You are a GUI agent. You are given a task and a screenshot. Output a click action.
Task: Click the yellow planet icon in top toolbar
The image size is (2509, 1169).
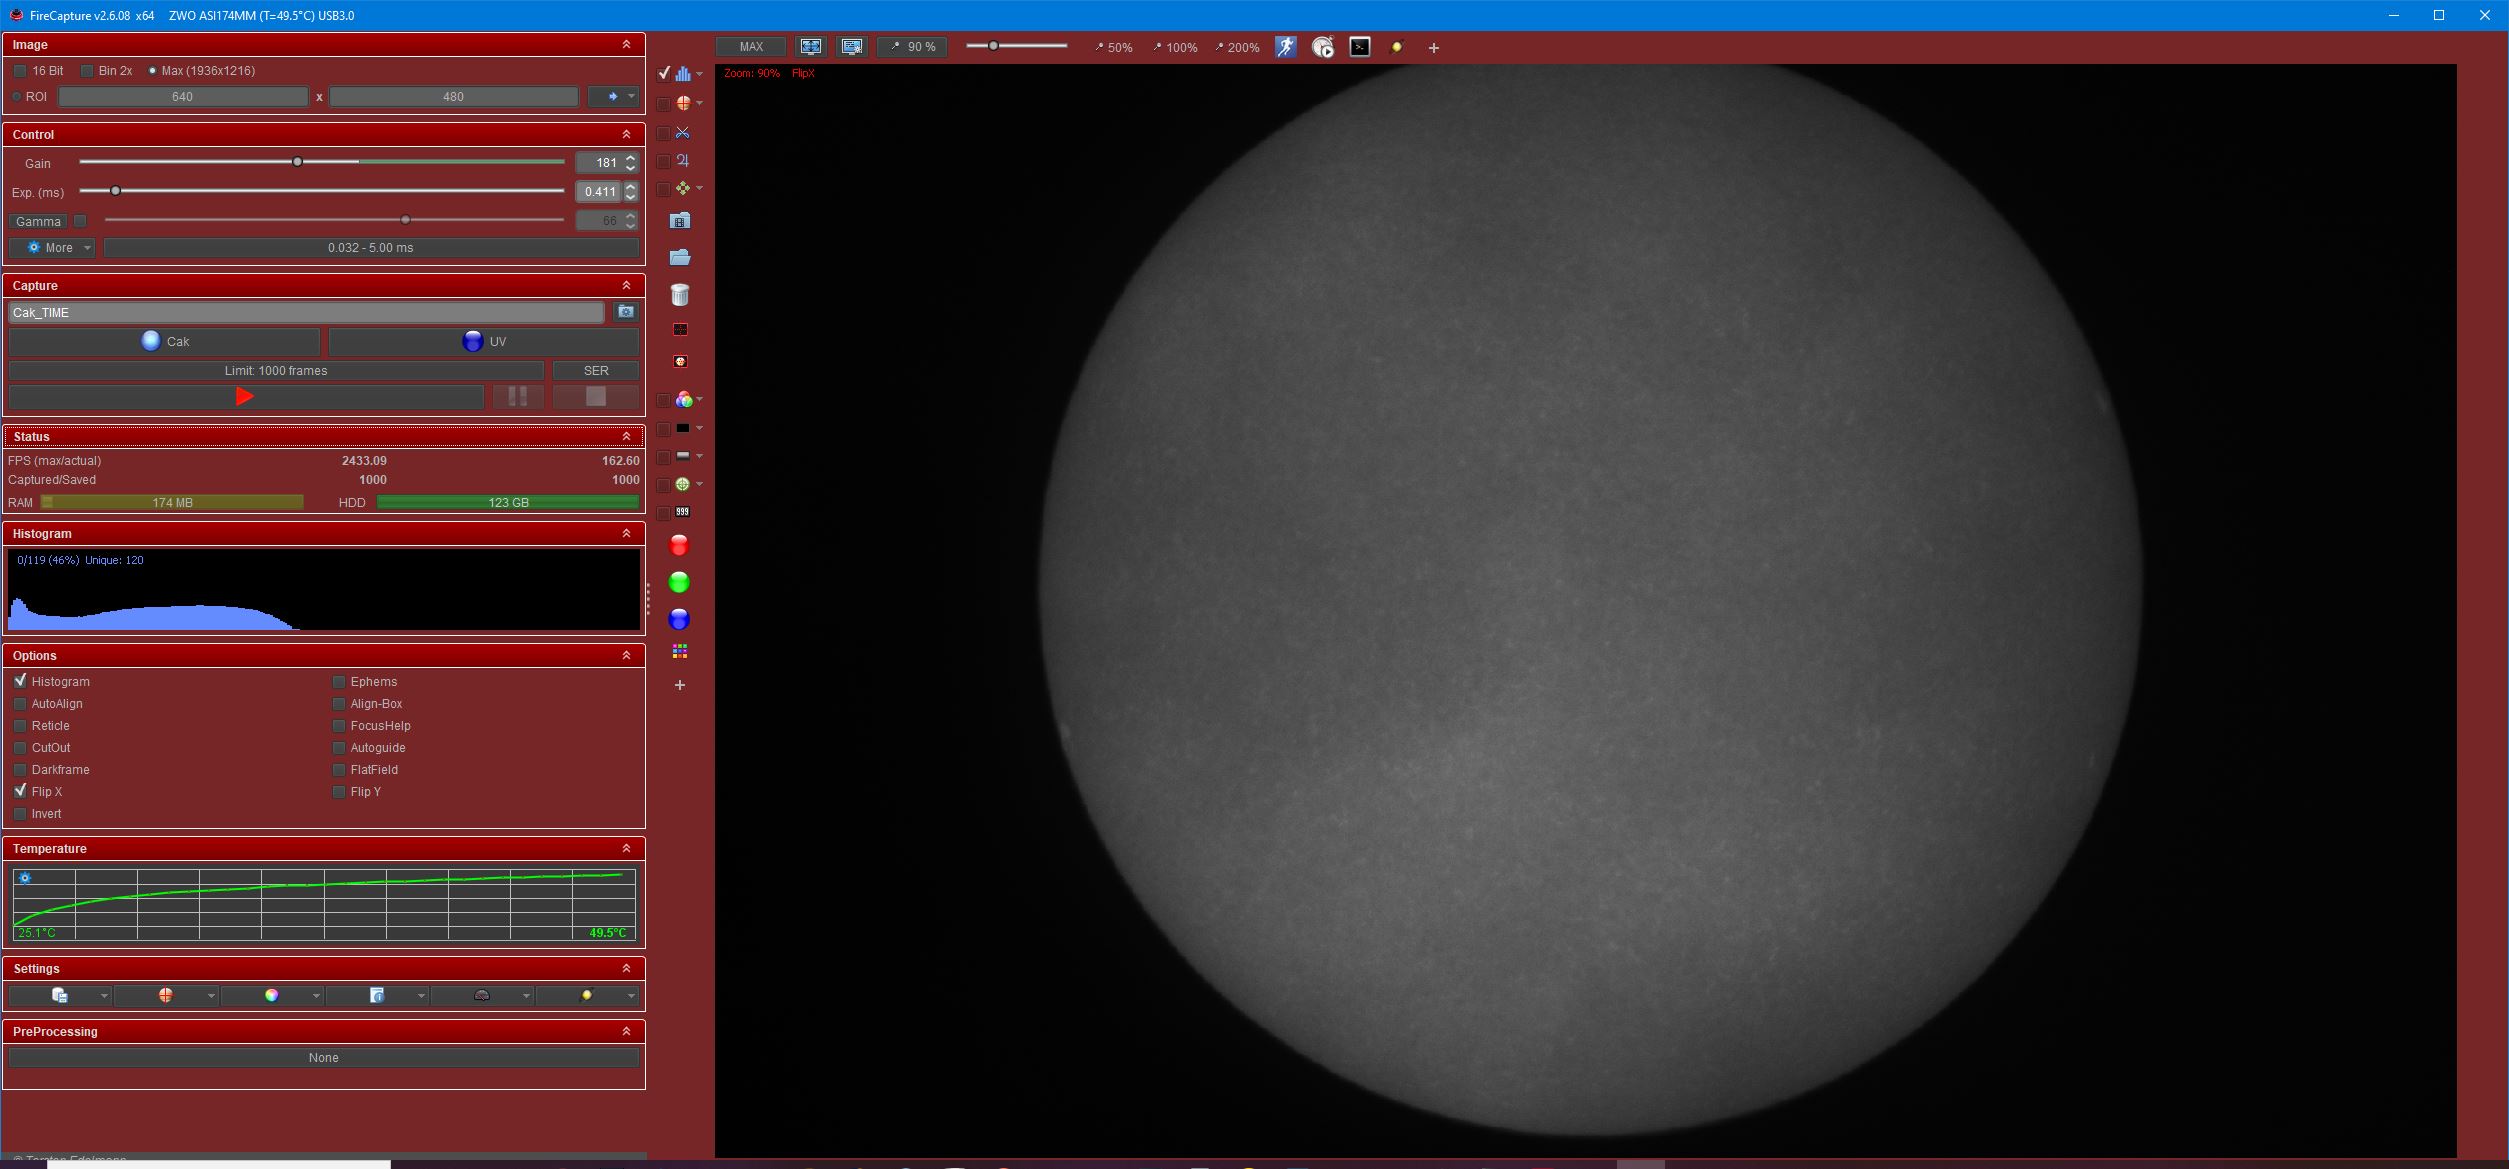pos(1397,47)
